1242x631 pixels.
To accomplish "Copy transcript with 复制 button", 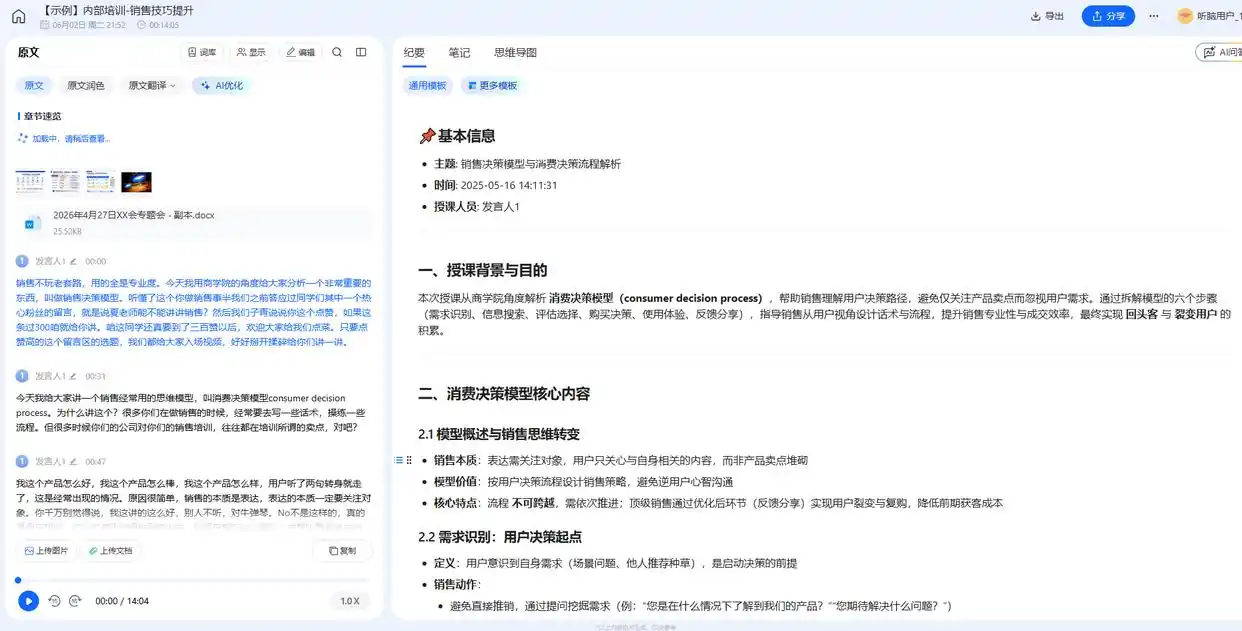I will click(342, 551).
